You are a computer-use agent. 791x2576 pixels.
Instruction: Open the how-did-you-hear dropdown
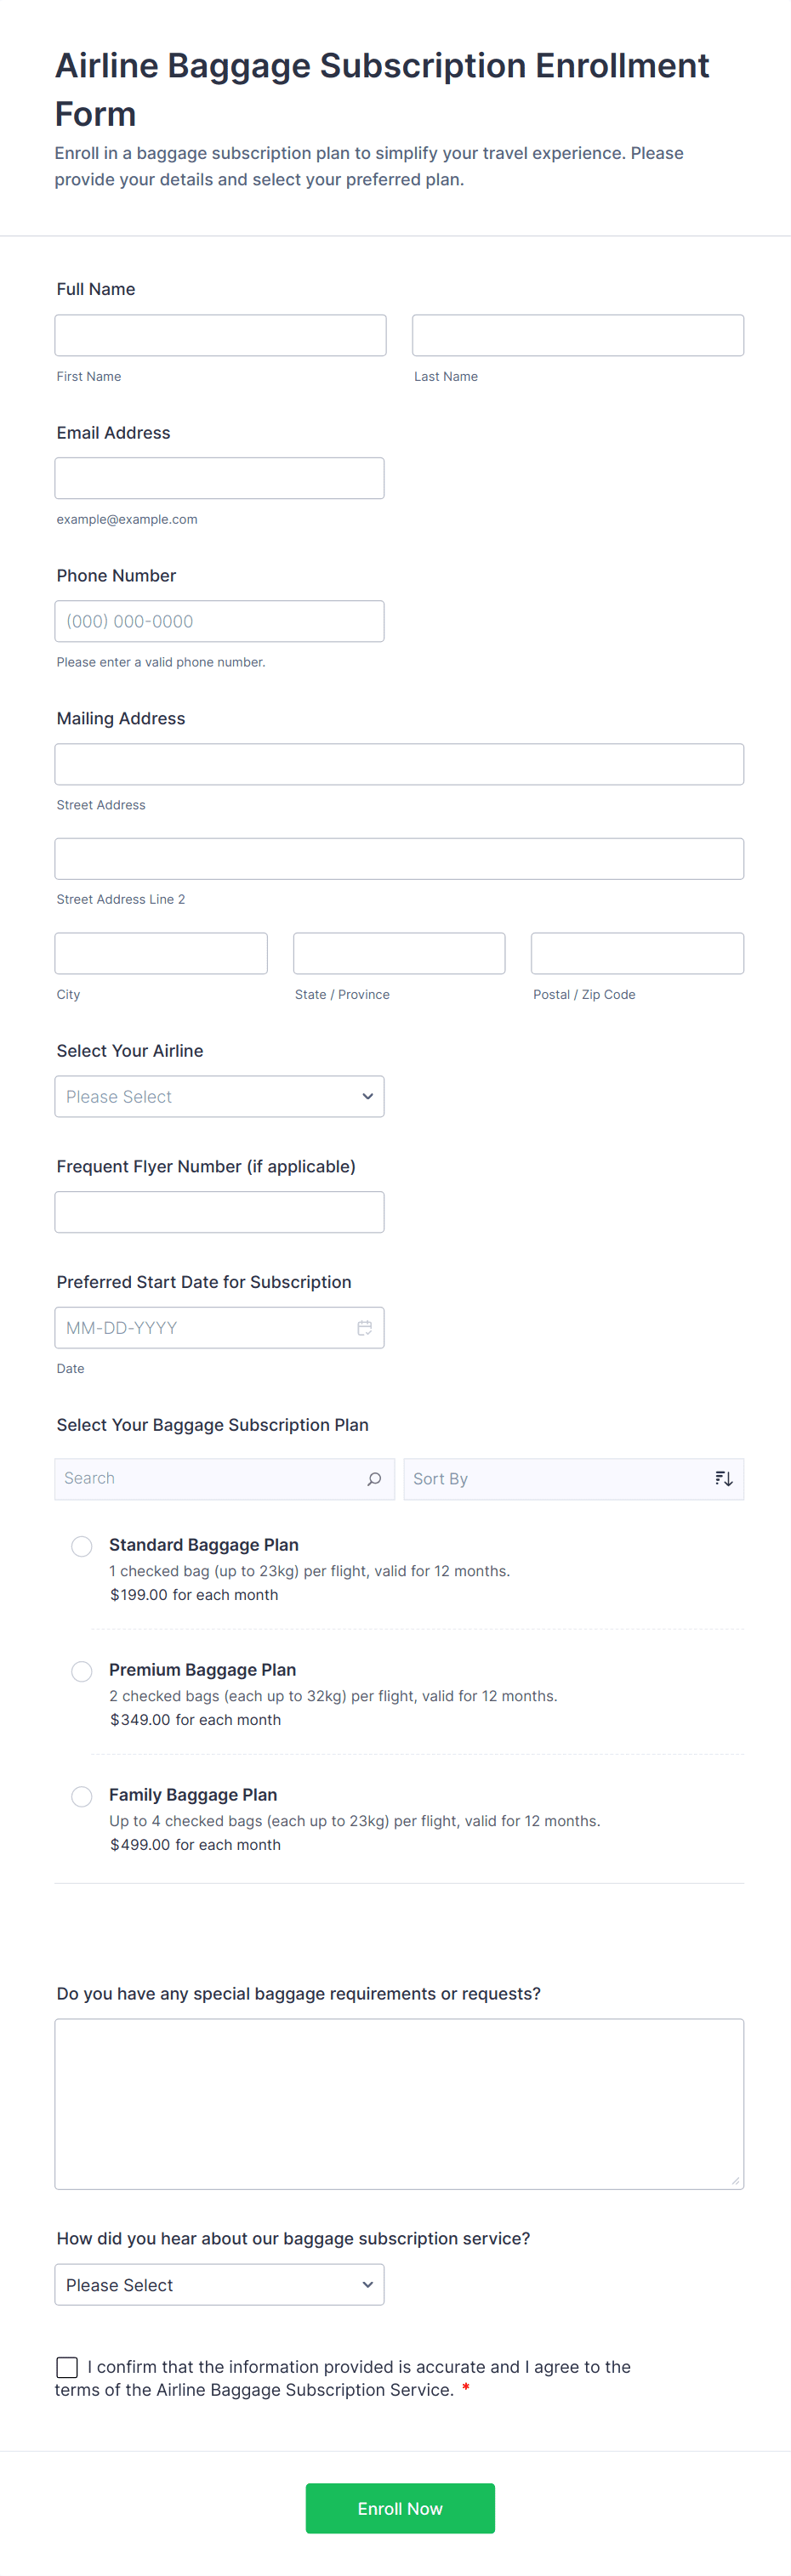219,2285
